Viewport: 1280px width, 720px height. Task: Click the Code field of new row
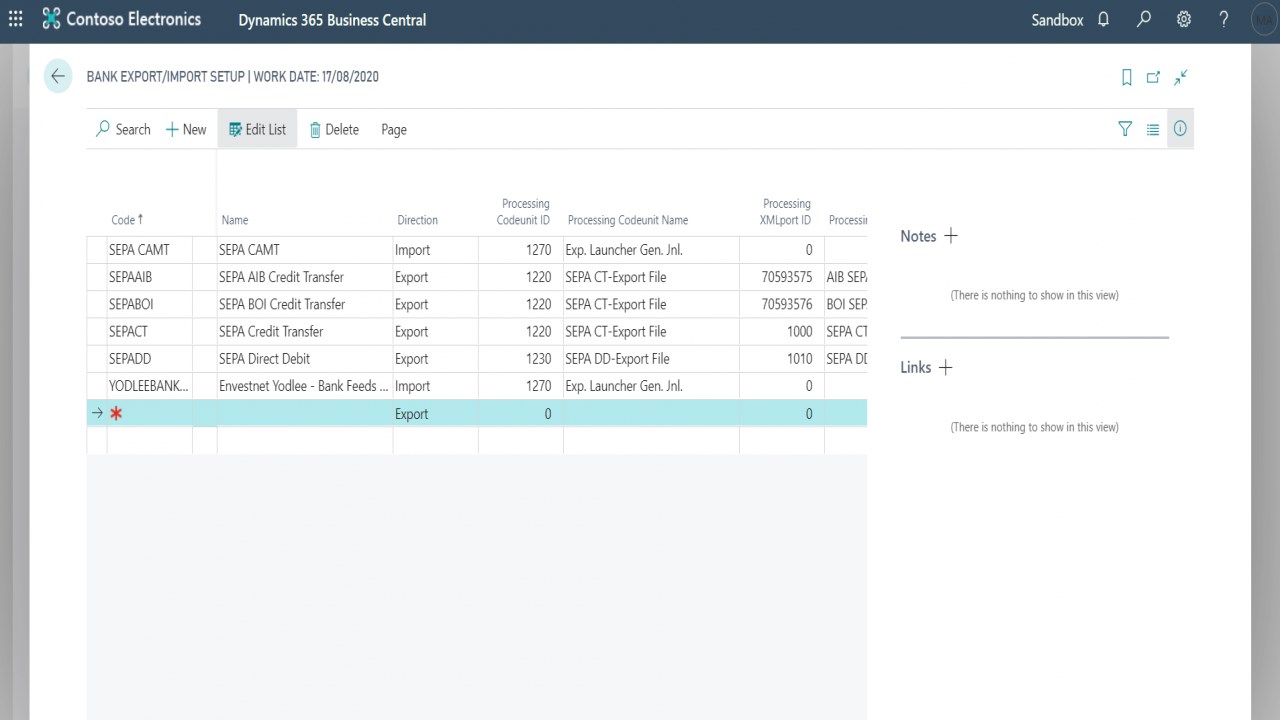click(x=150, y=413)
